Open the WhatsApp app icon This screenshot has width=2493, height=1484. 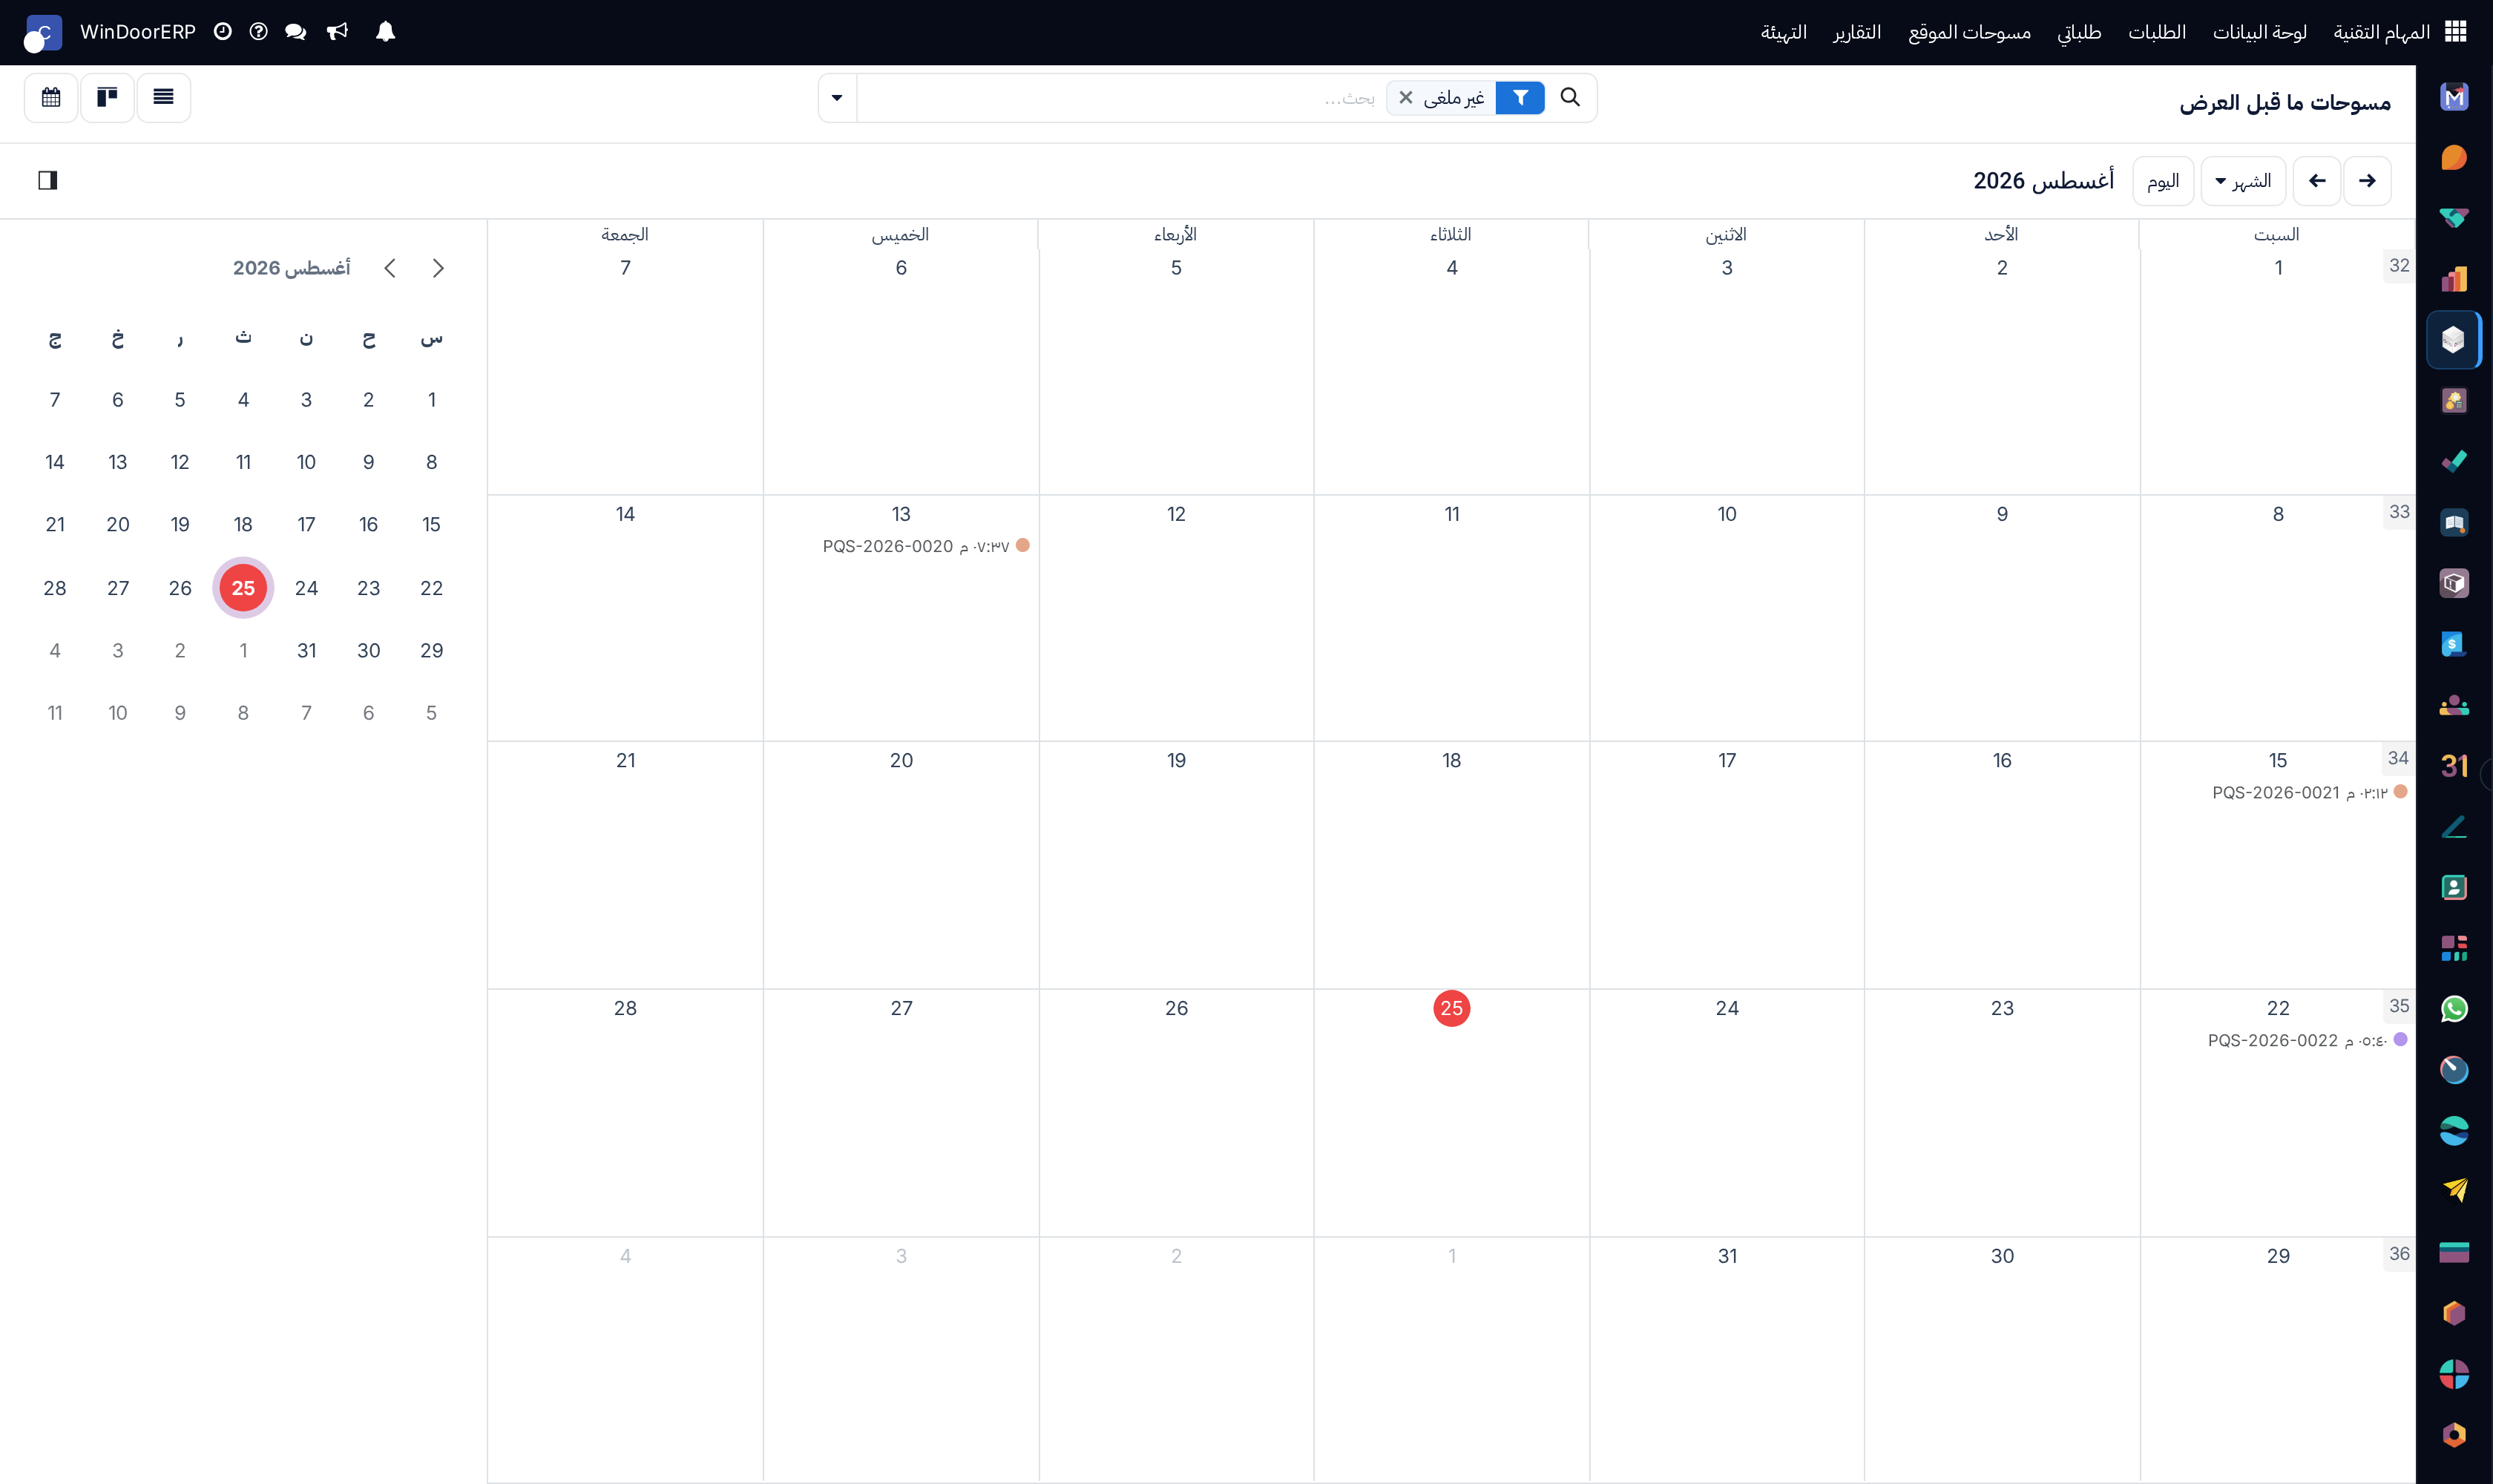pyautogui.click(x=2454, y=1009)
